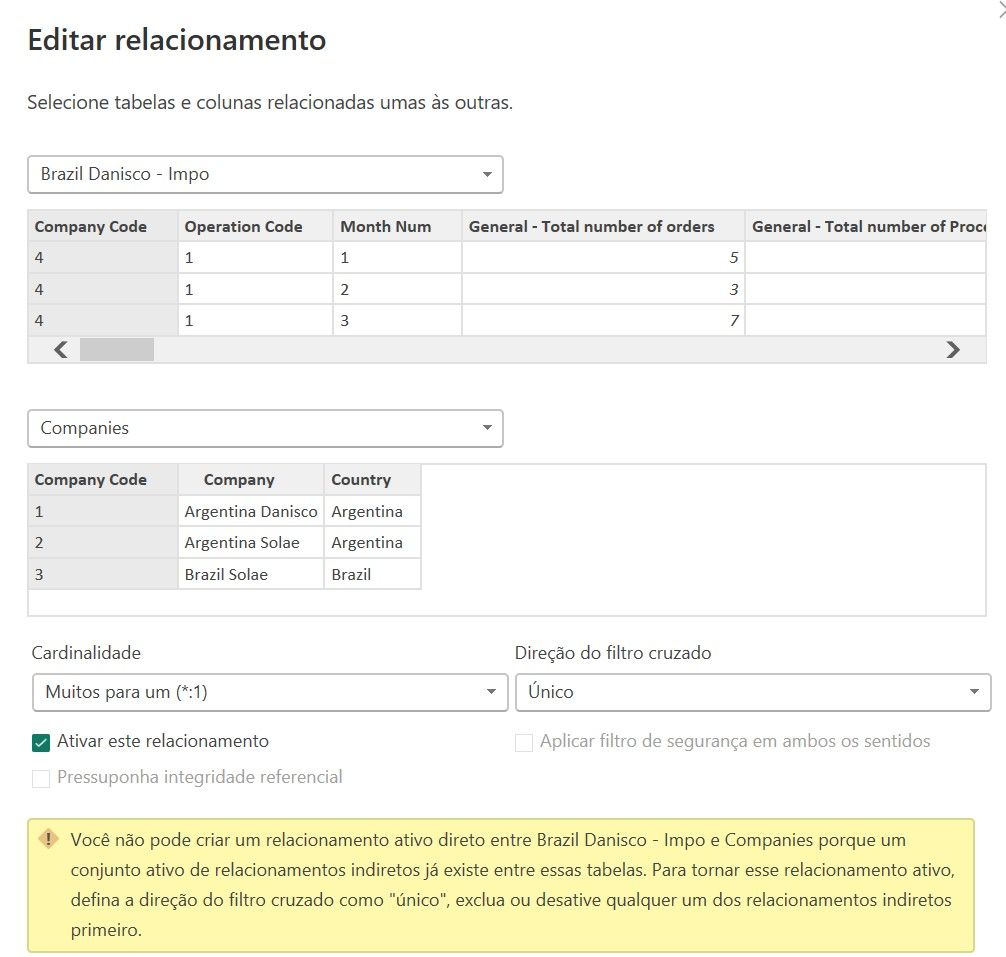
Task: Open the Cardinalidade dropdown
Action: pyautogui.click(x=270, y=692)
